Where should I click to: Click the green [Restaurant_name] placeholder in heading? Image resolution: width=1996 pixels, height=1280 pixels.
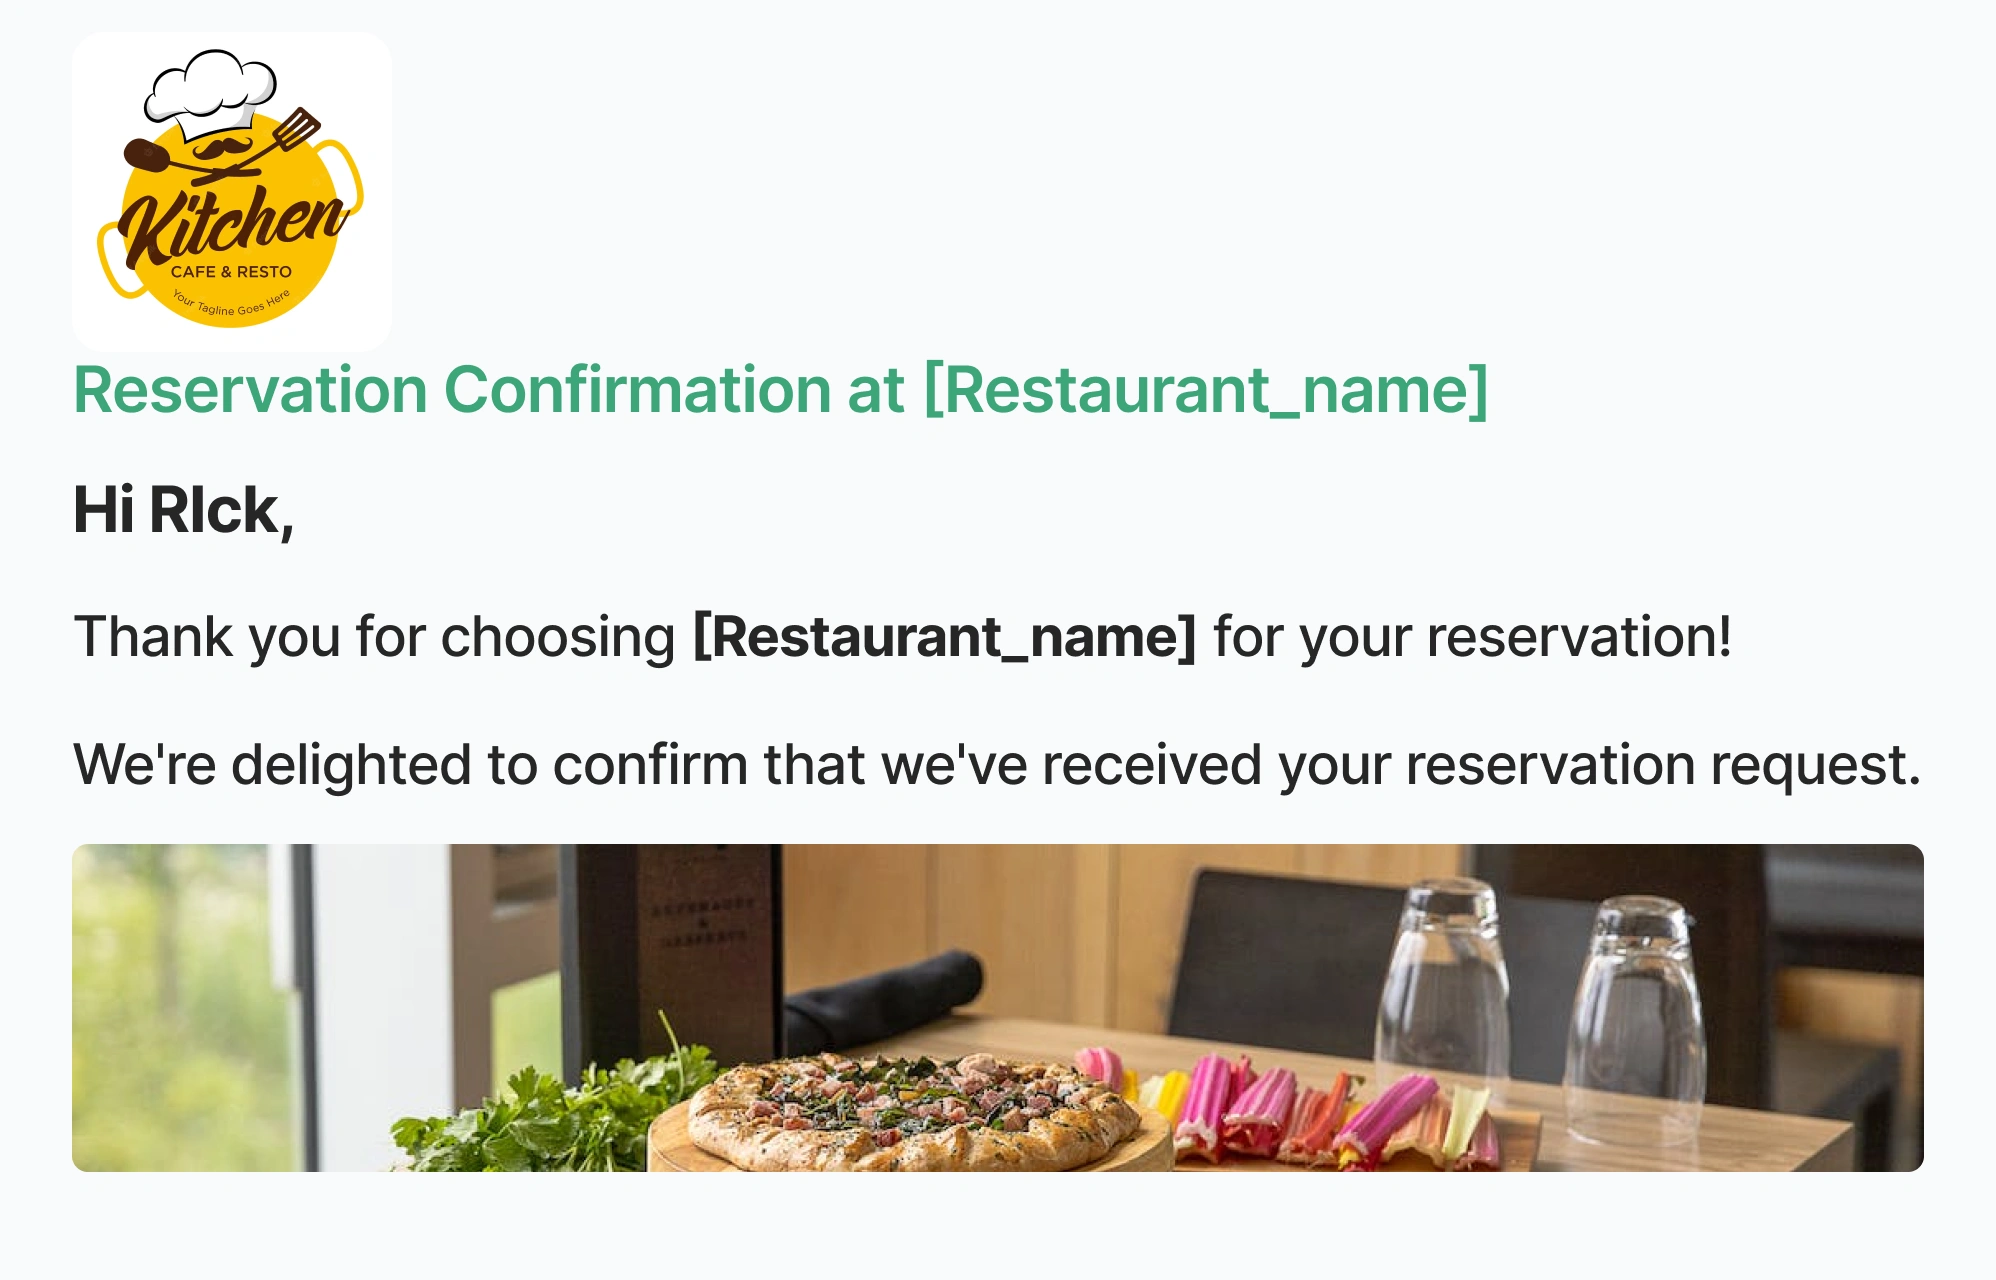coord(1206,390)
